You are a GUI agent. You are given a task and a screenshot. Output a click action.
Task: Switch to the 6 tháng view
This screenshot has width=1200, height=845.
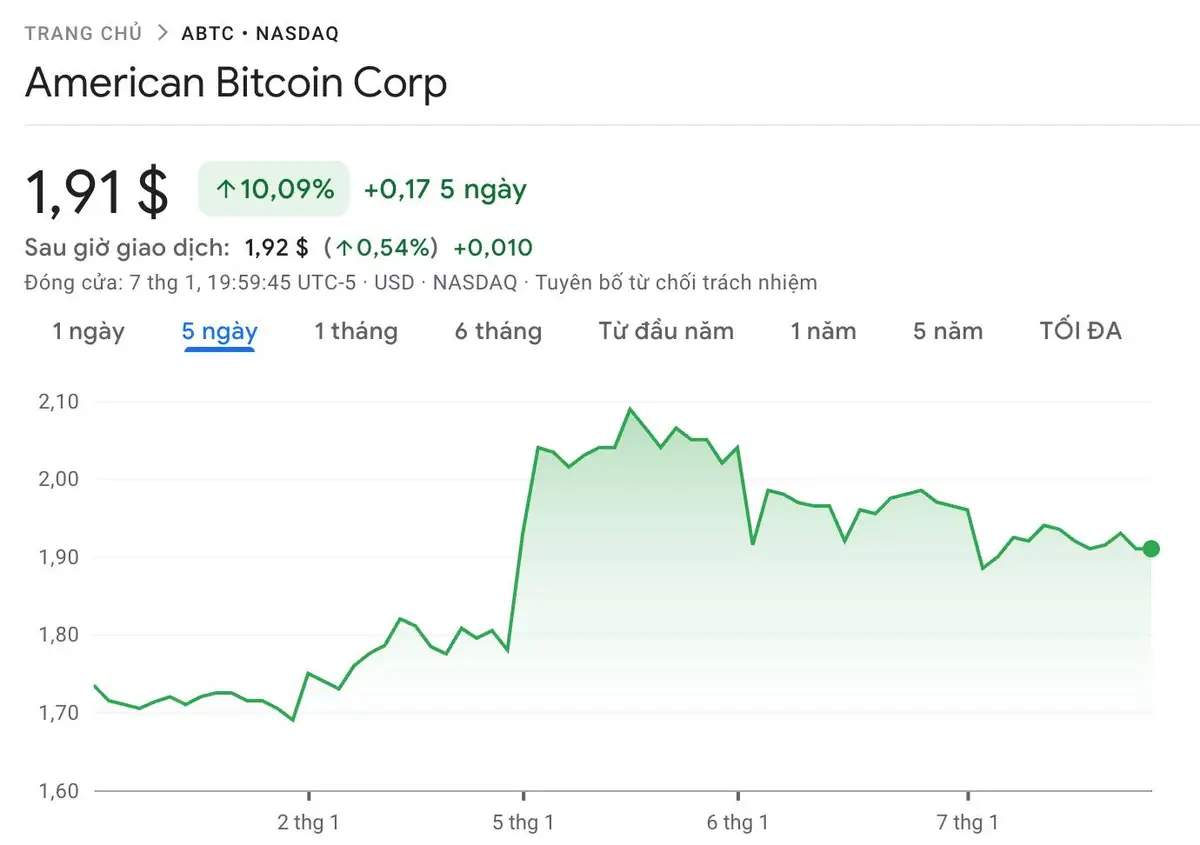(x=497, y=331)
